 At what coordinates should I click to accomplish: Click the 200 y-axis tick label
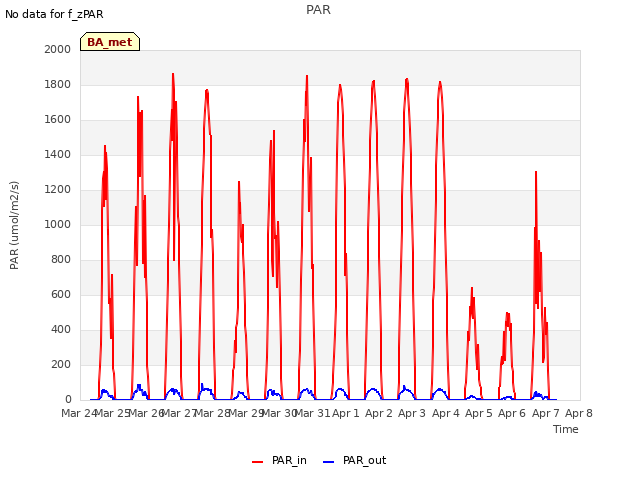(x=61, y=364)
